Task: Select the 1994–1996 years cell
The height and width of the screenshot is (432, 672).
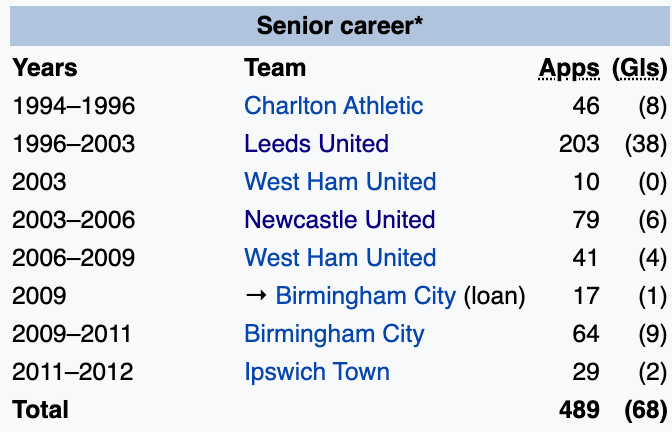Action: tap(73, 106)
